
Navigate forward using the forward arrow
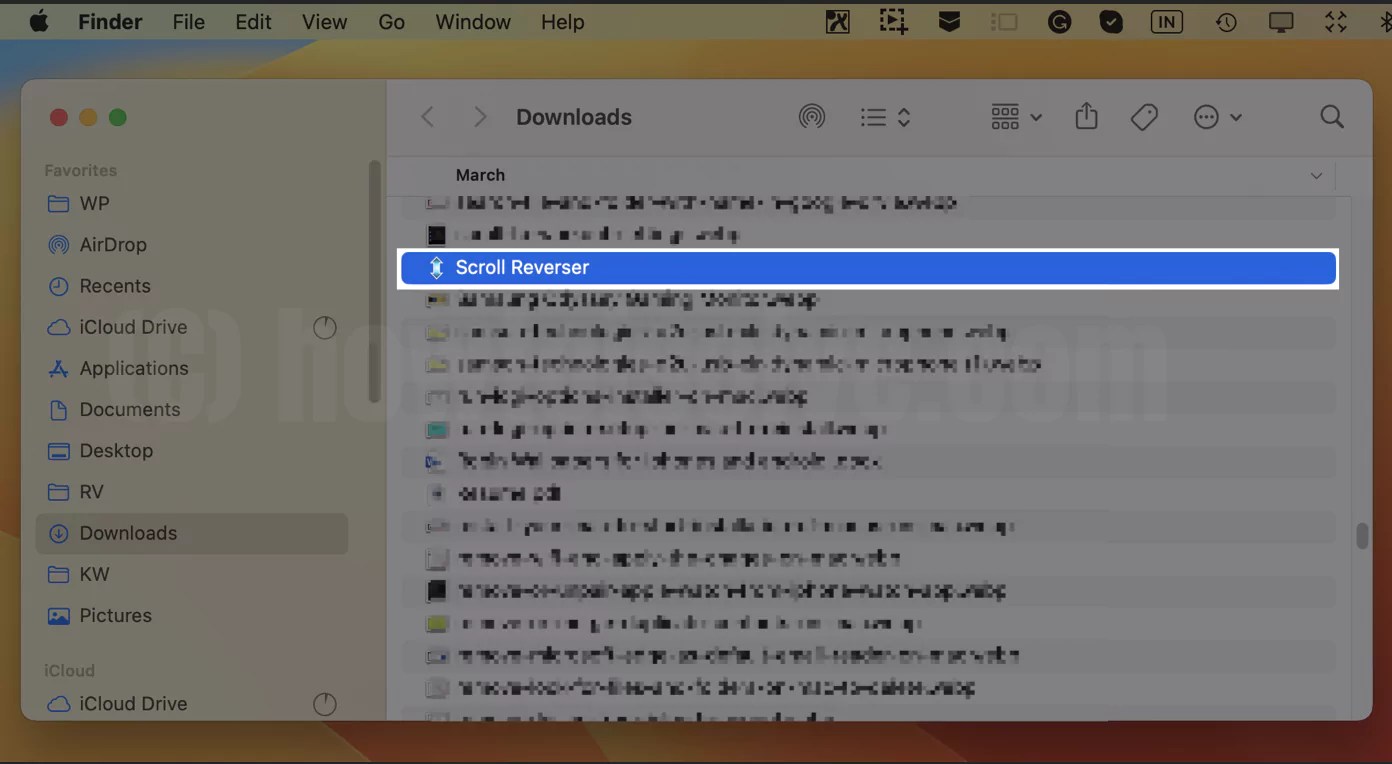pos(479,116)
